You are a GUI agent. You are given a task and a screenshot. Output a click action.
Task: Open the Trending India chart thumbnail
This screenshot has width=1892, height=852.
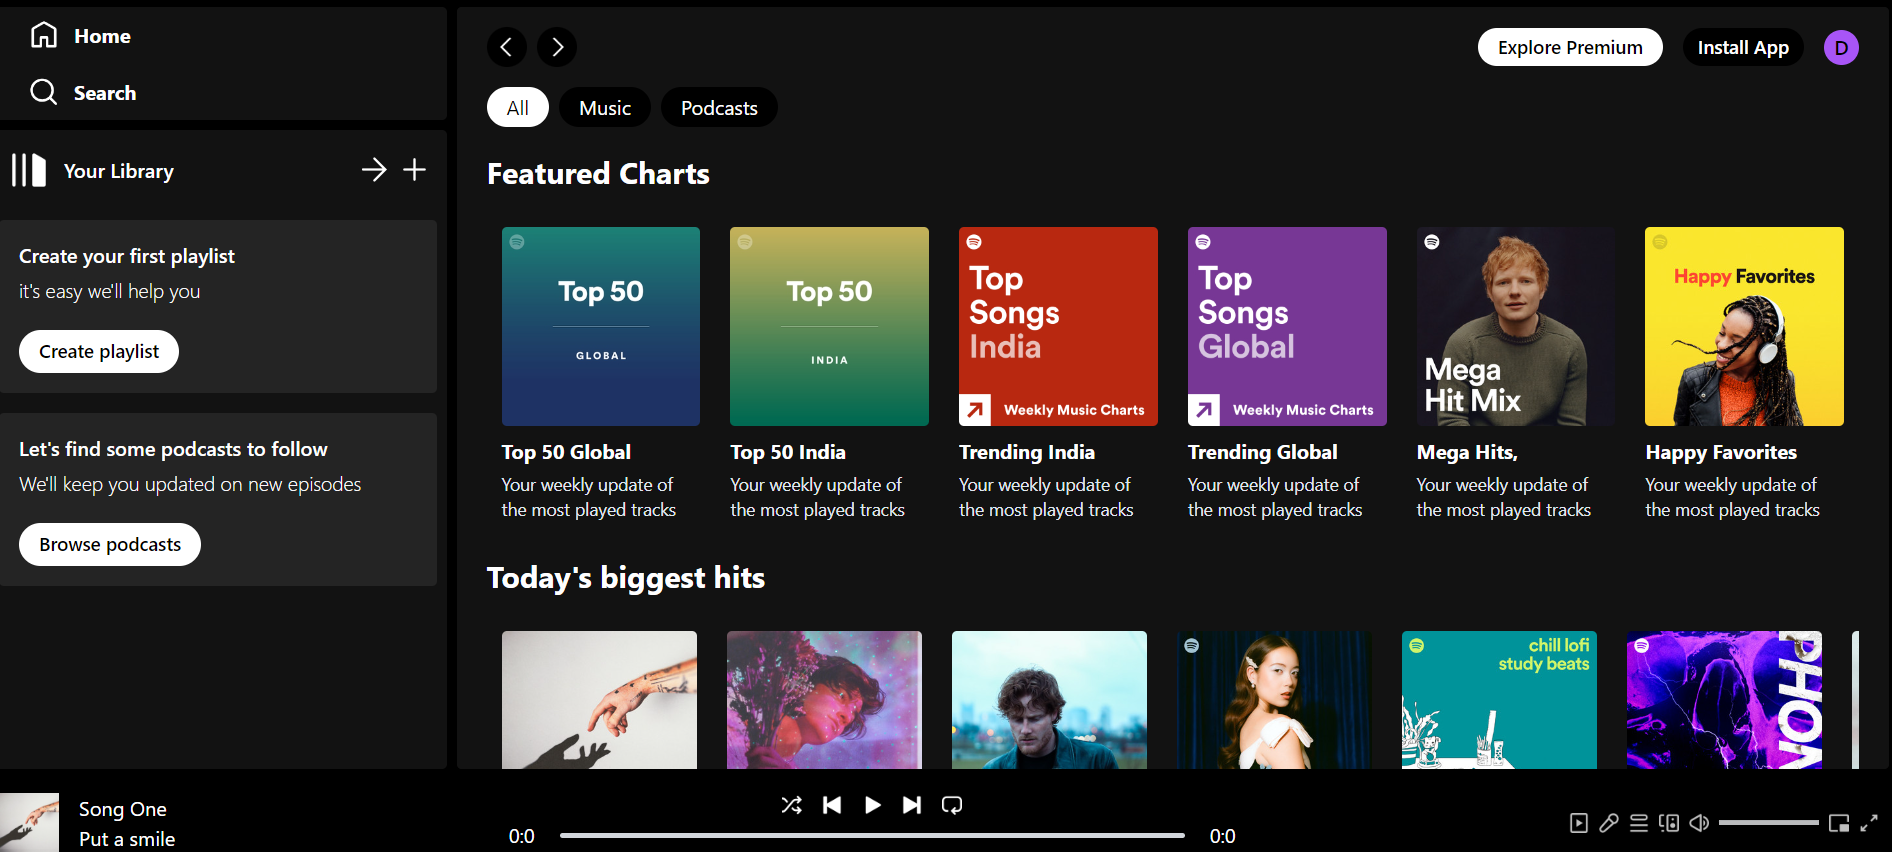click(1057, 326)
